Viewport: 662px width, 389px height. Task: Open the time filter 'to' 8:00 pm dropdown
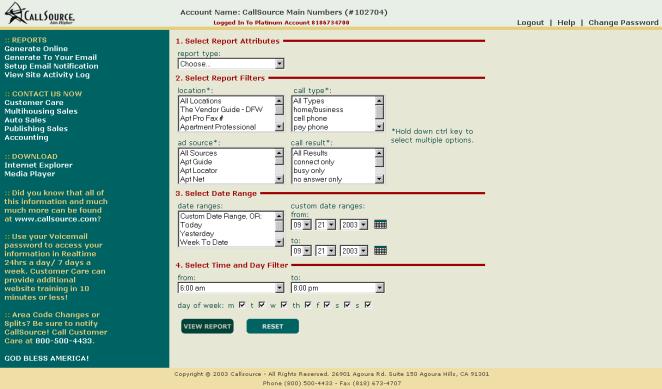click(338, 288)
